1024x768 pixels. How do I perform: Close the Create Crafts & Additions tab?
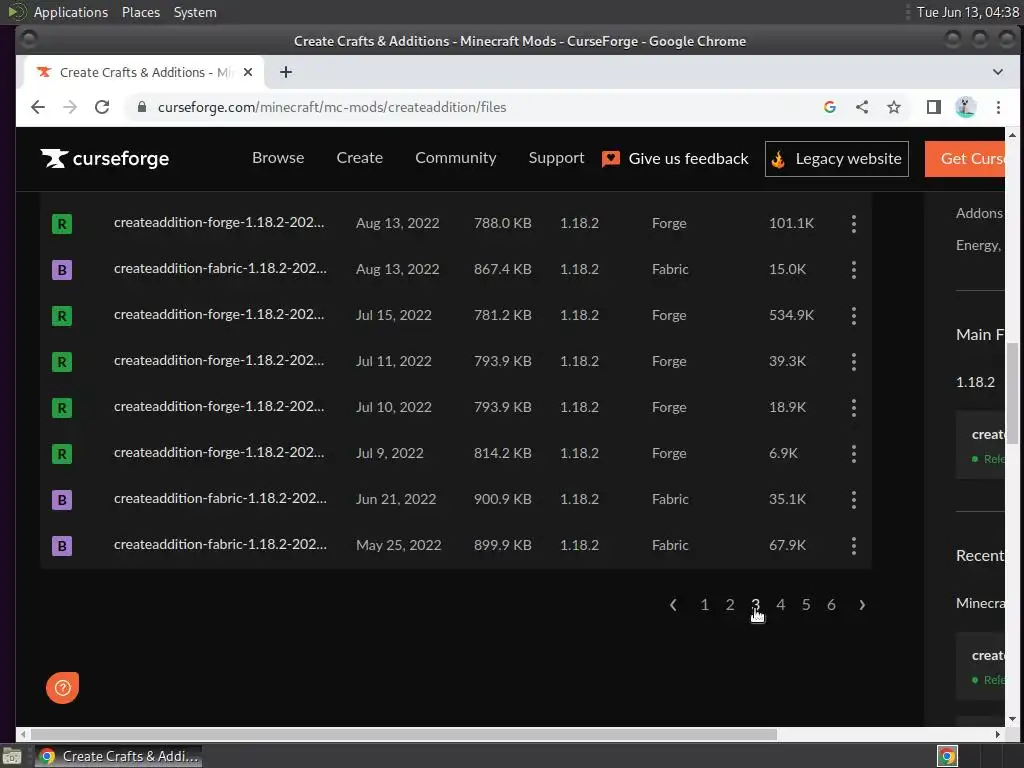coord(248,72)
